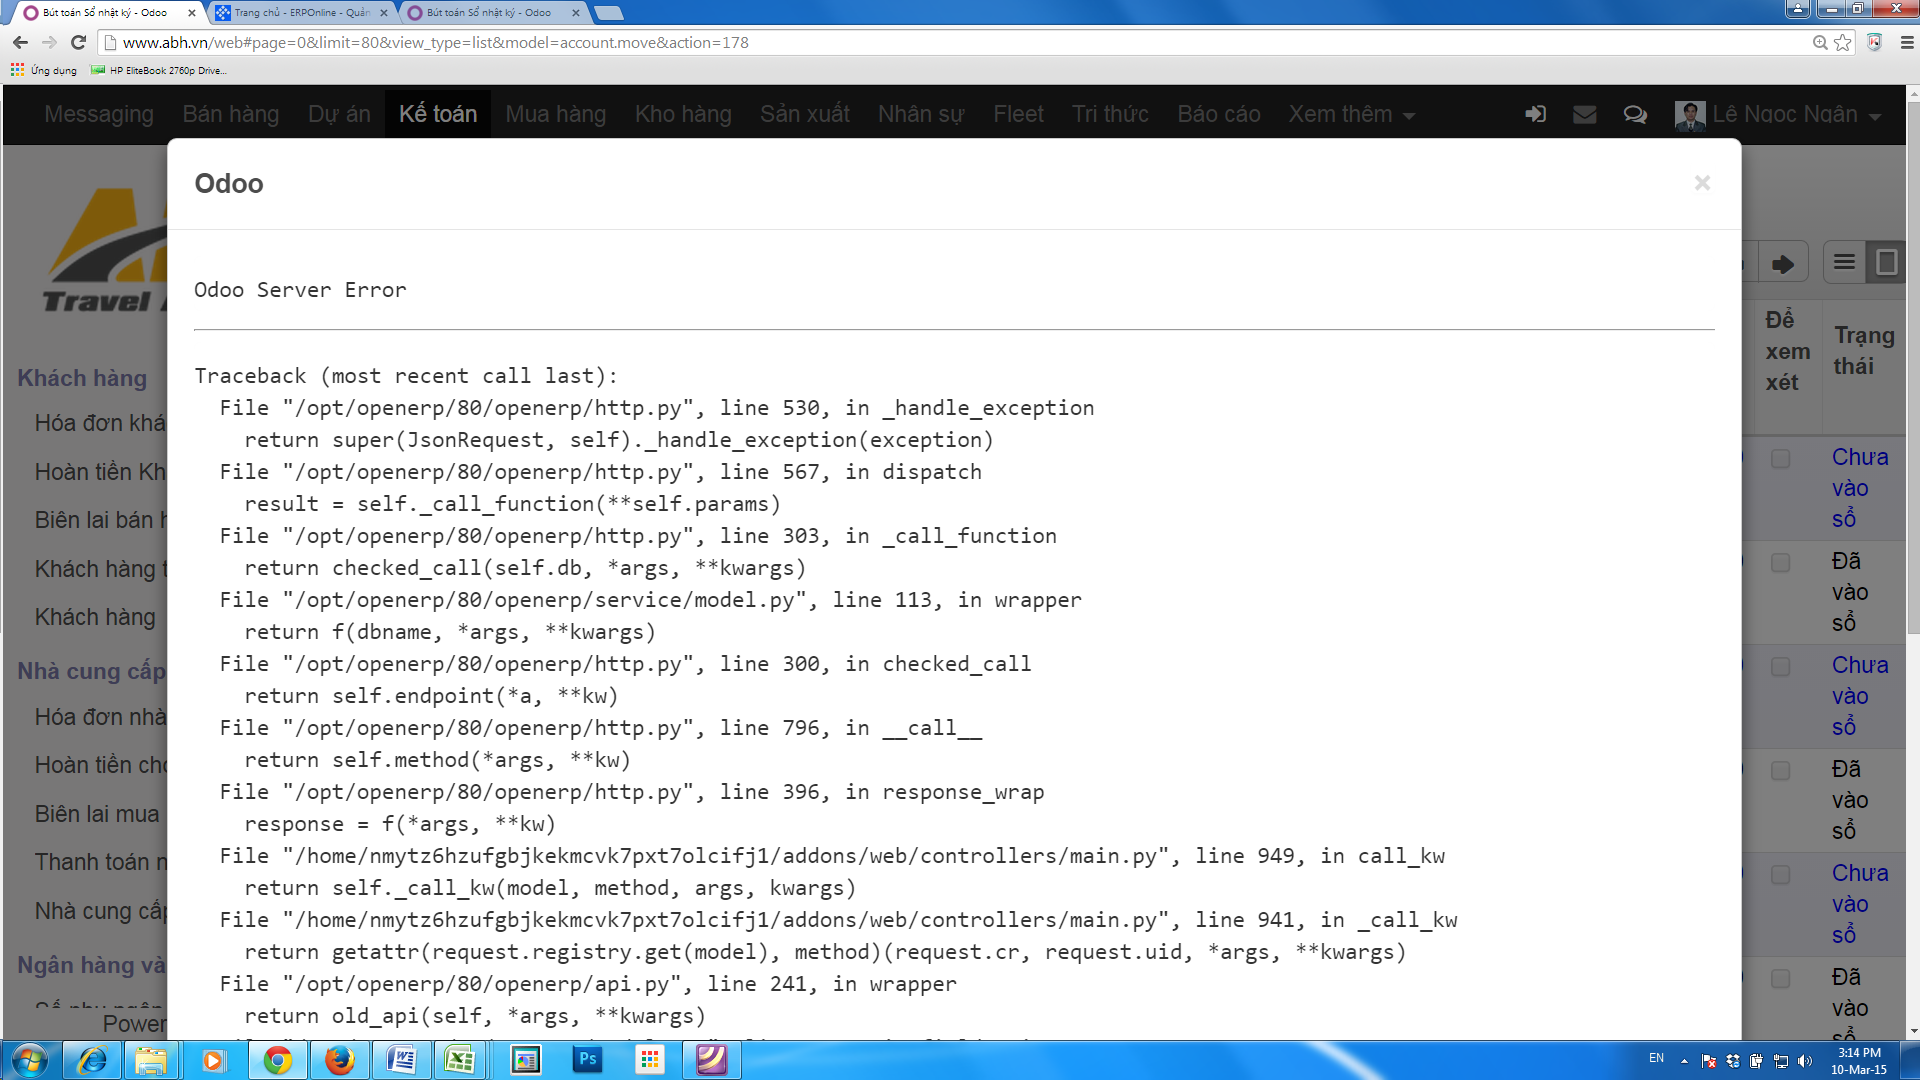Focus the address bar URL field
The image size is (1920, 1080).
point(960,42)
